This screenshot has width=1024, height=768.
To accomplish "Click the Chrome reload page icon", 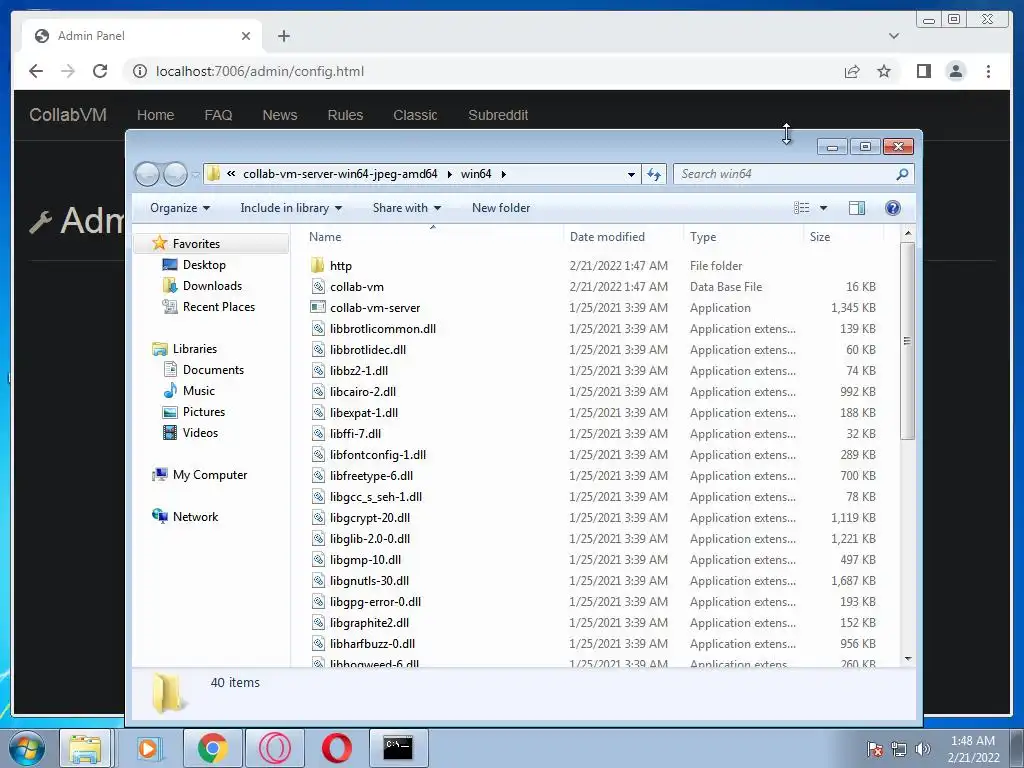I will (x=100, y=71).
